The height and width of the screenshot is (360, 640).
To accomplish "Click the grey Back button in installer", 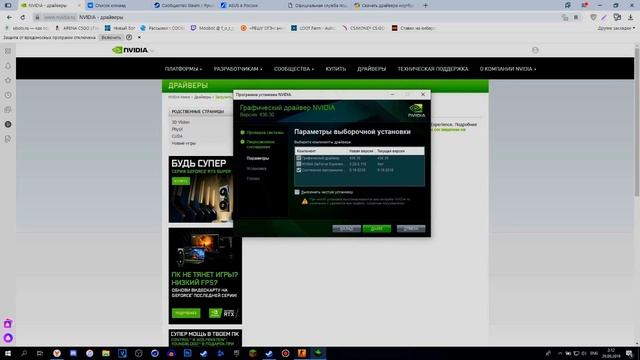I will tap(346, 229).
